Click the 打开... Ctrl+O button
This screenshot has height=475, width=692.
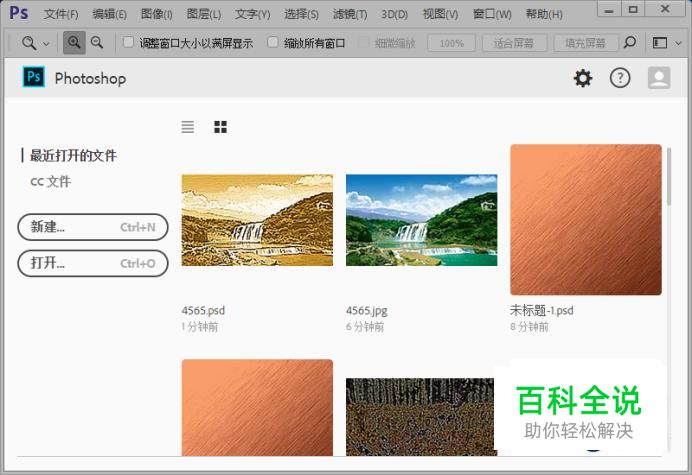click(93, 263)
